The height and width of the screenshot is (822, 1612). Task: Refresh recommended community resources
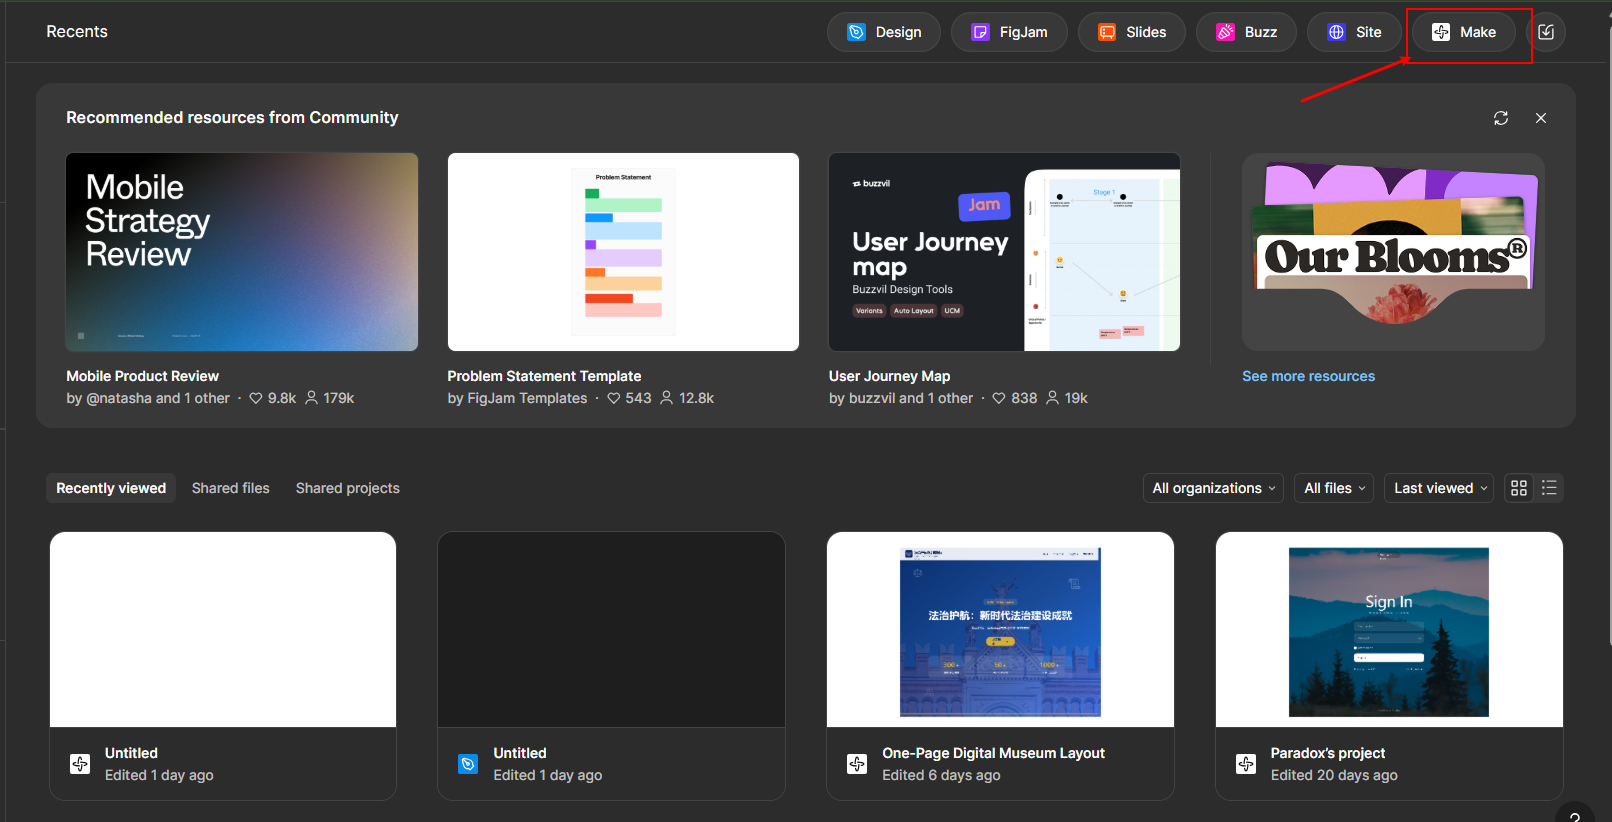(x=1501, y=118)
